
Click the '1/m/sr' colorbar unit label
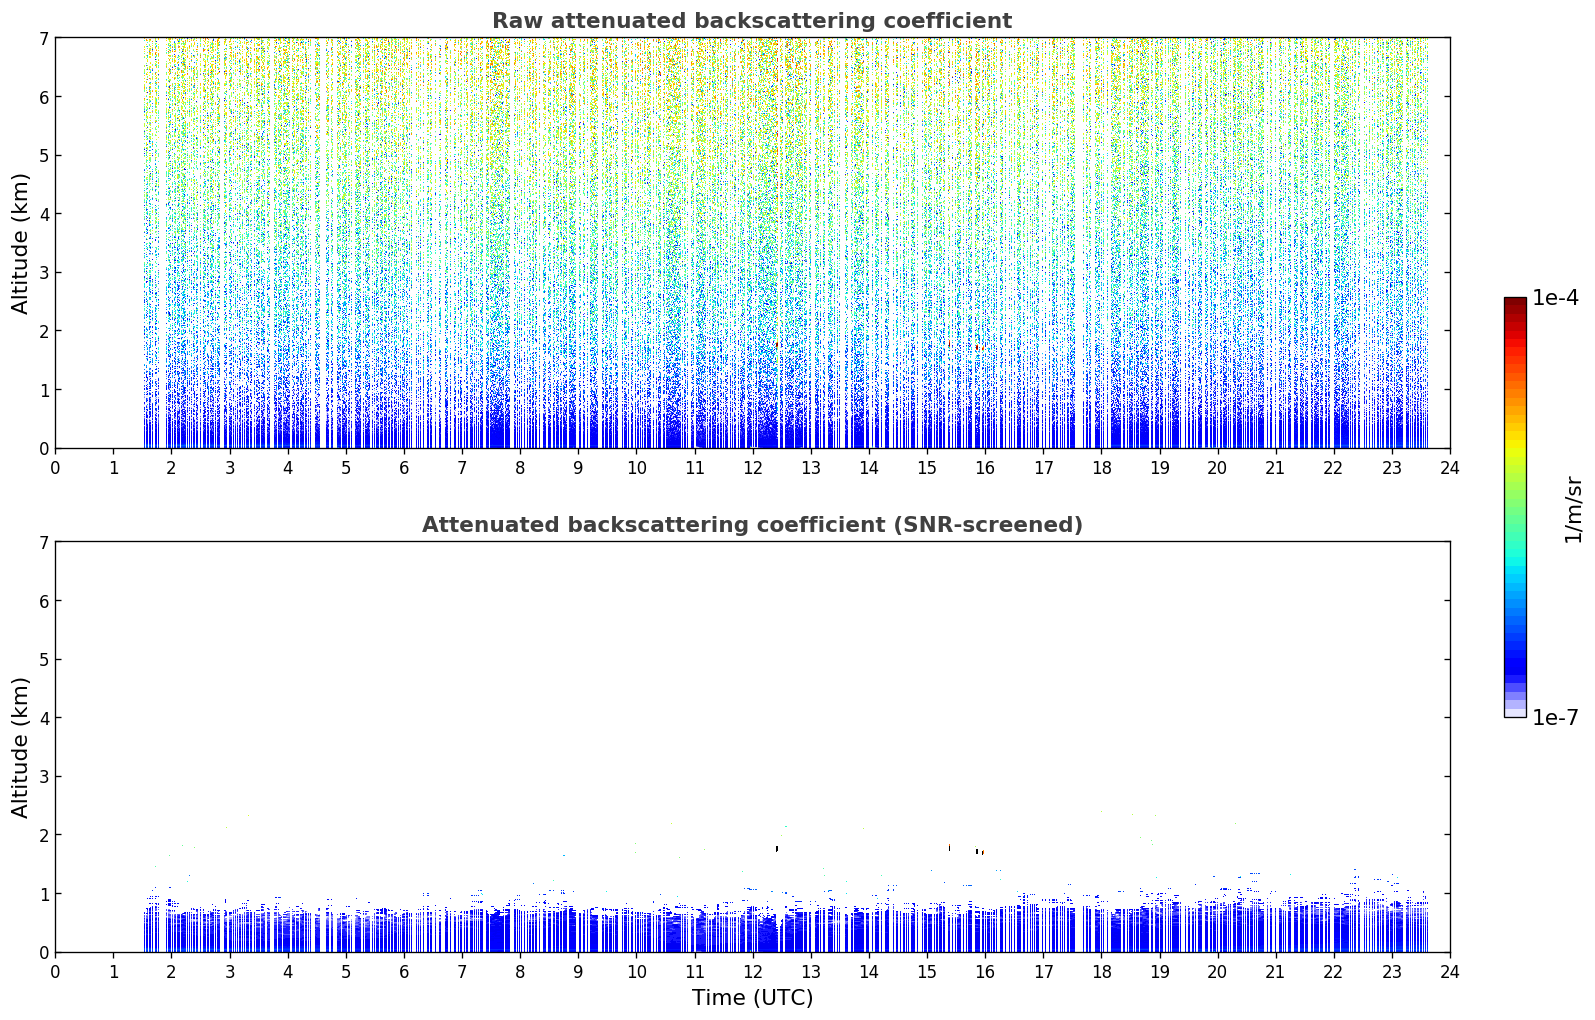(1573, 508)
